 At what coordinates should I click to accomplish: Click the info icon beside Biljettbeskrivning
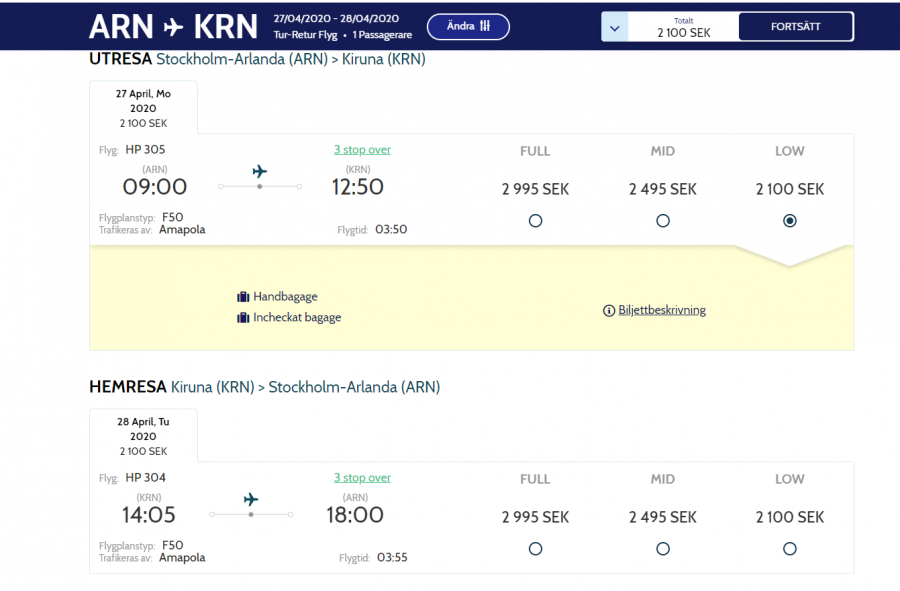609,311
